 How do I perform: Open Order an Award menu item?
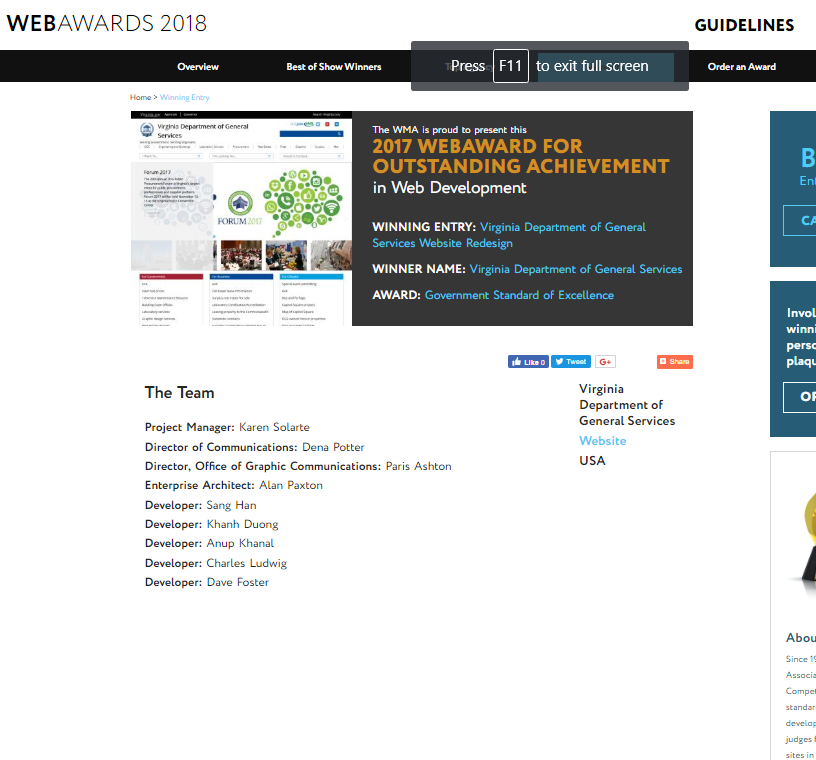(x=742, y=67)
